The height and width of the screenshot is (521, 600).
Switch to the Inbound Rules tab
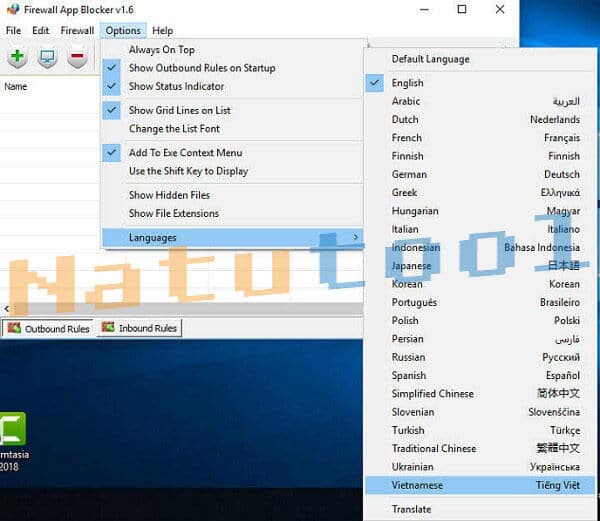point(139,328)
